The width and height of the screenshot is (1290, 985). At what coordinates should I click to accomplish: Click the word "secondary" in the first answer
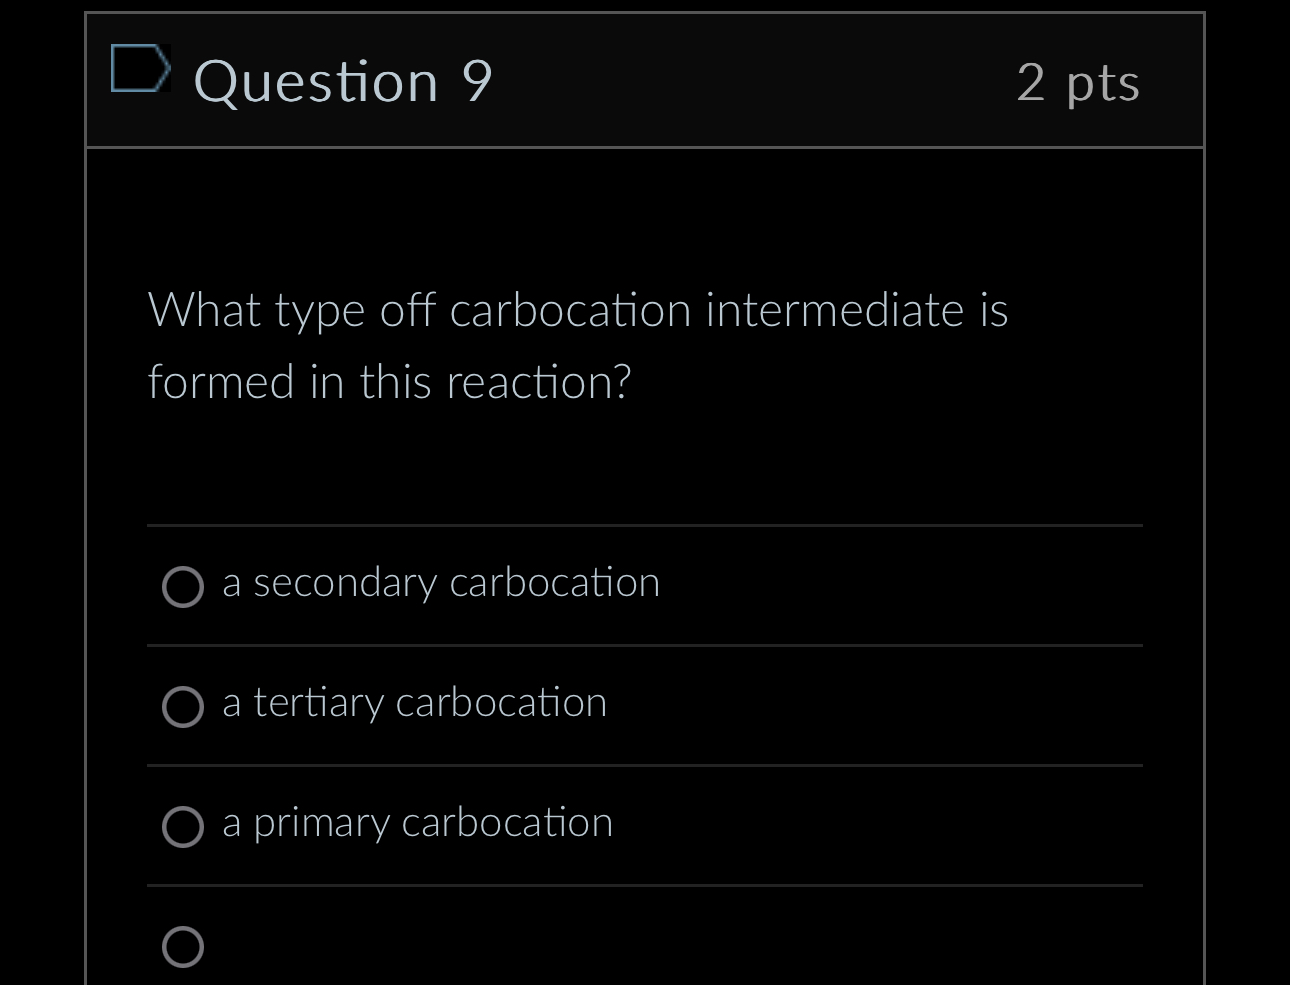click(345, 584)
